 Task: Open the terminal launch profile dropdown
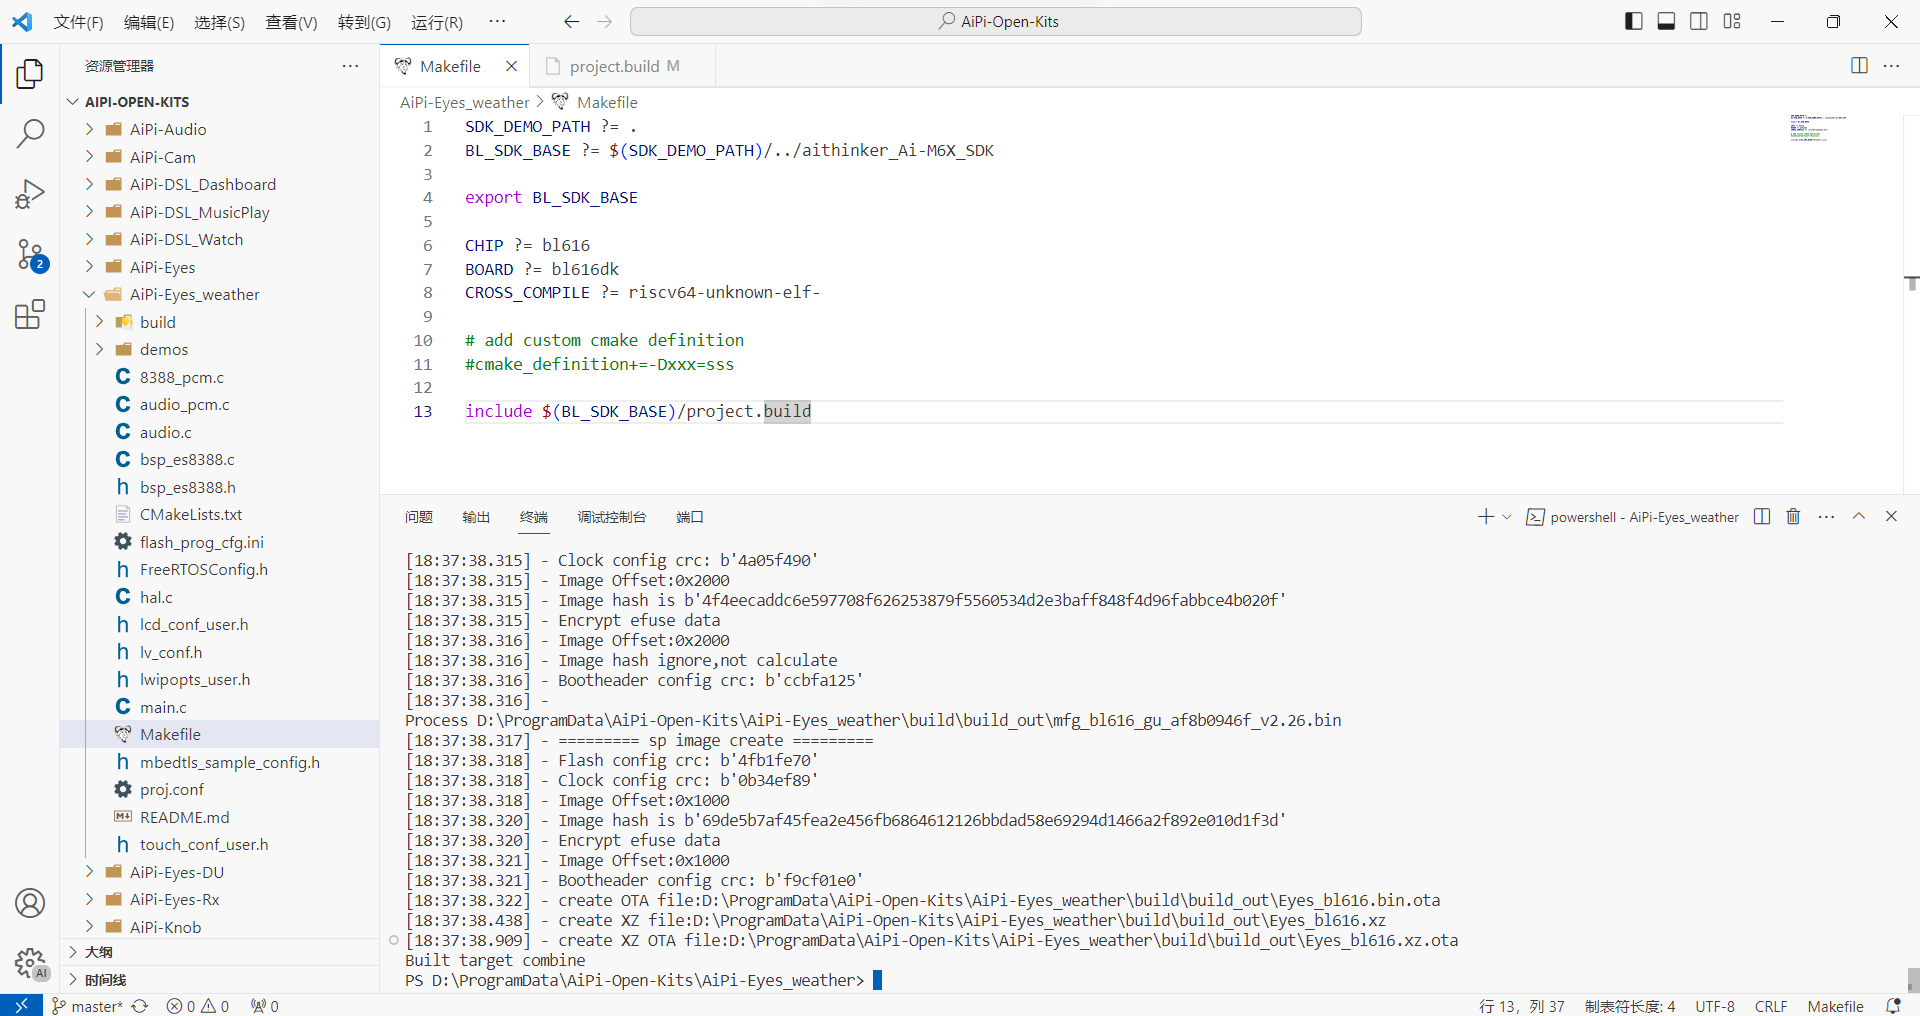pyautogui.click(x=1507, y=517)
